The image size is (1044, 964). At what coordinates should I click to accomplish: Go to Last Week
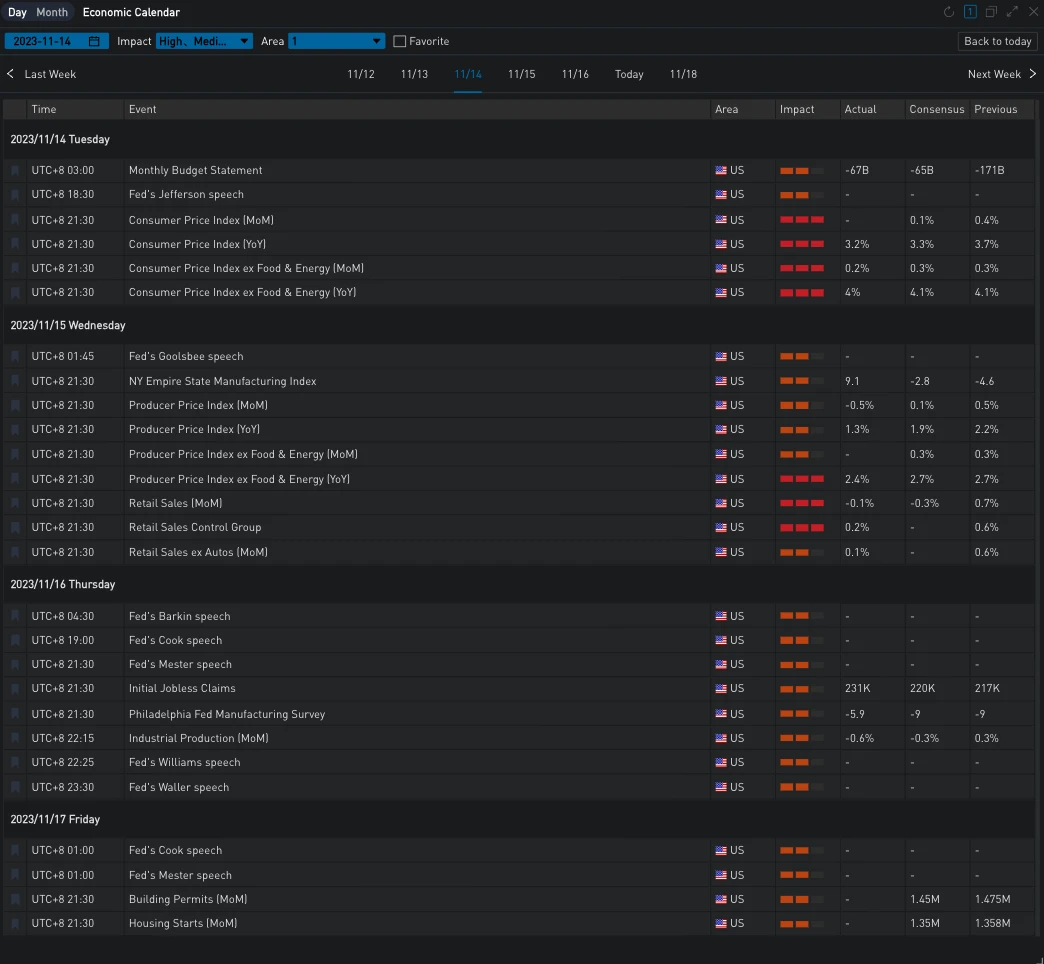click(x=42, y=74)
